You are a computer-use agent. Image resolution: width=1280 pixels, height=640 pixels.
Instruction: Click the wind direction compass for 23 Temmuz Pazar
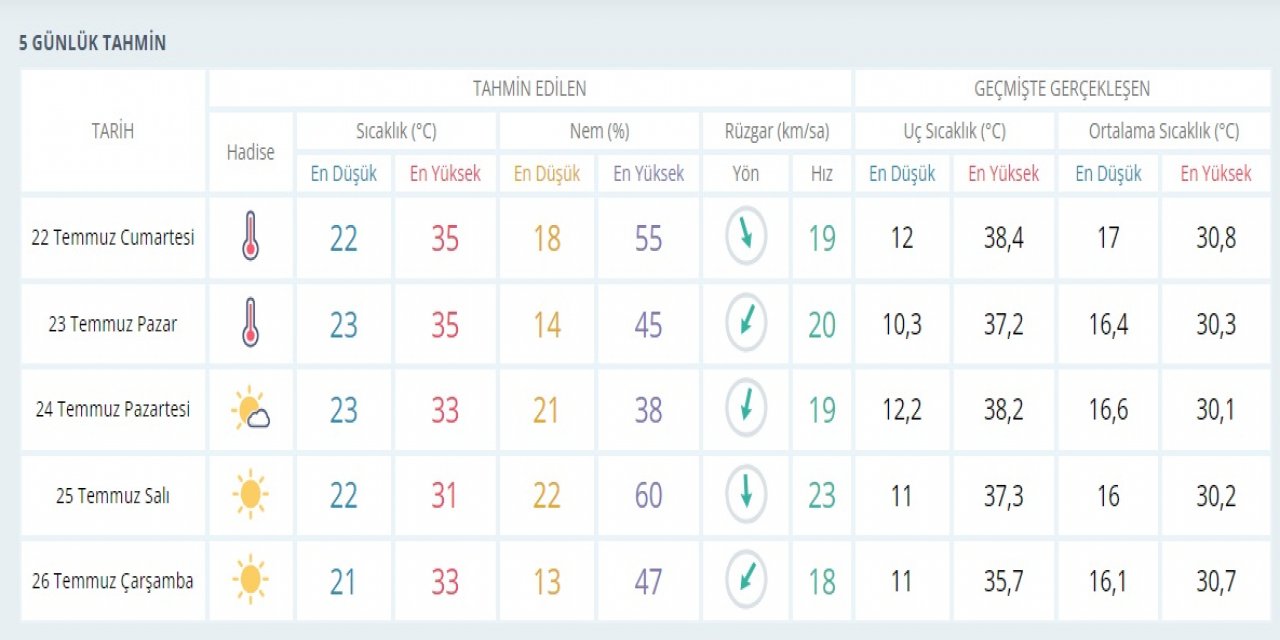point(745,323)
